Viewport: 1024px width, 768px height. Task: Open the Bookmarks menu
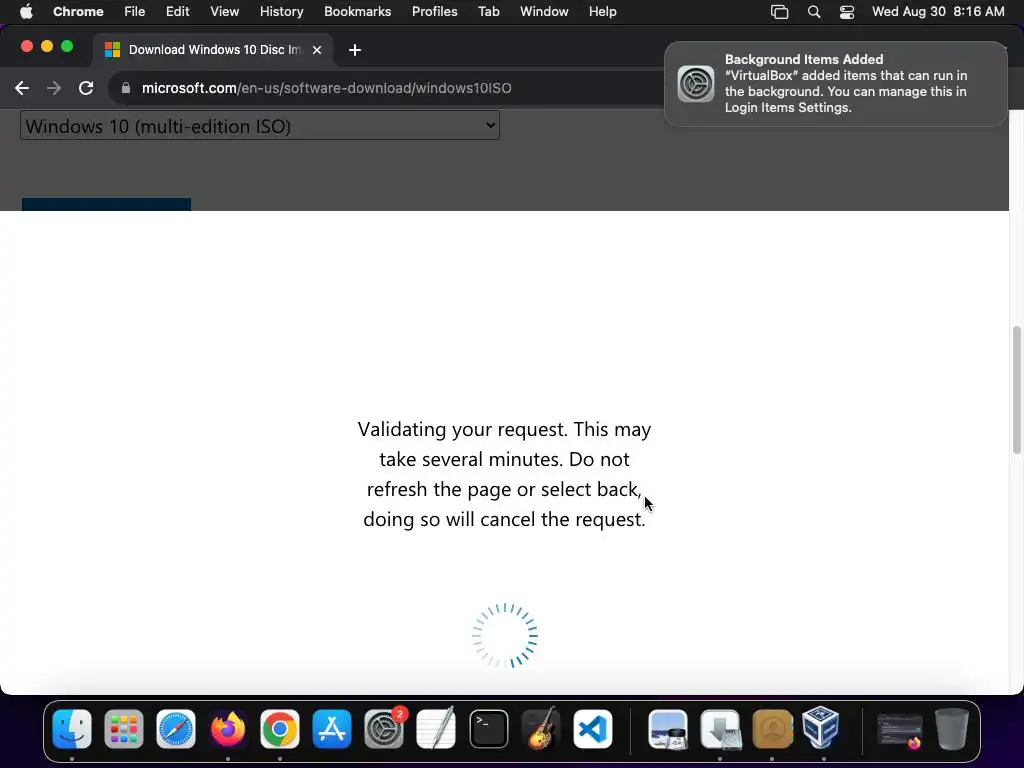358,12
